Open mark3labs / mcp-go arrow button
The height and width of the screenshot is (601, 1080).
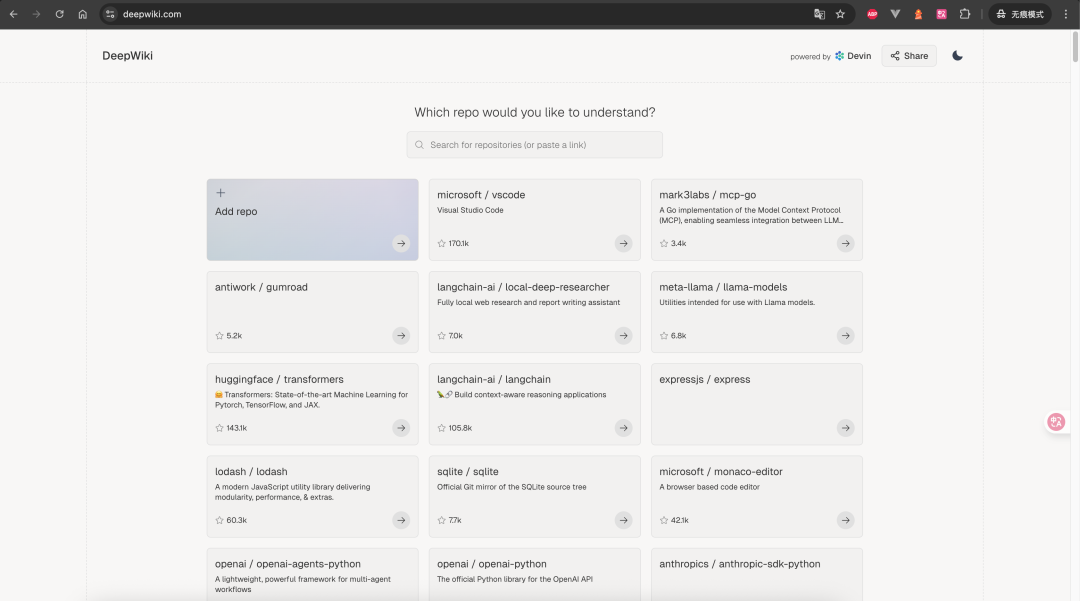point(845,243)
